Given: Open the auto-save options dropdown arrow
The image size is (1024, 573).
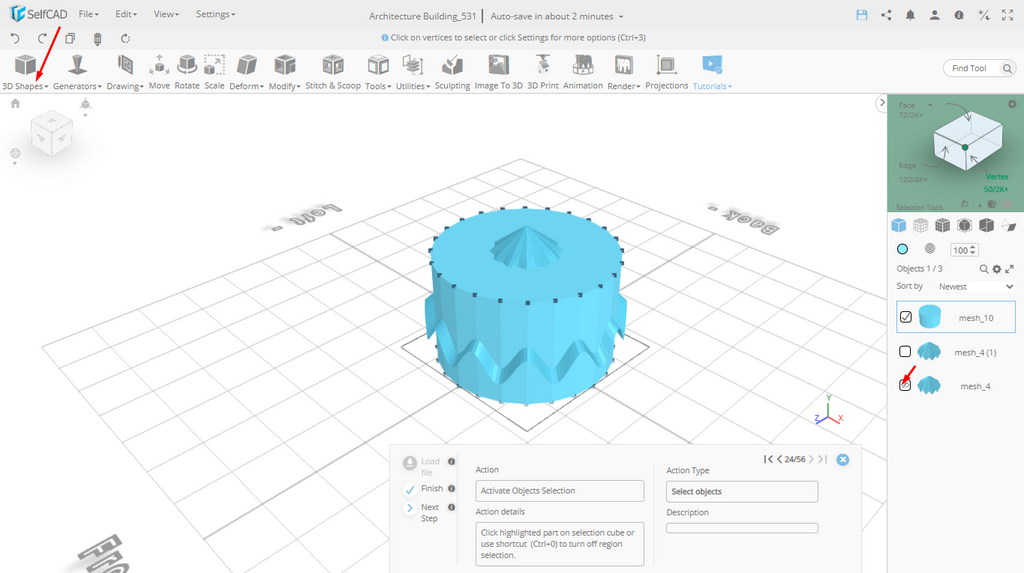Looking at the screenshot, I should pyautogui.click(x=621, y=16).
